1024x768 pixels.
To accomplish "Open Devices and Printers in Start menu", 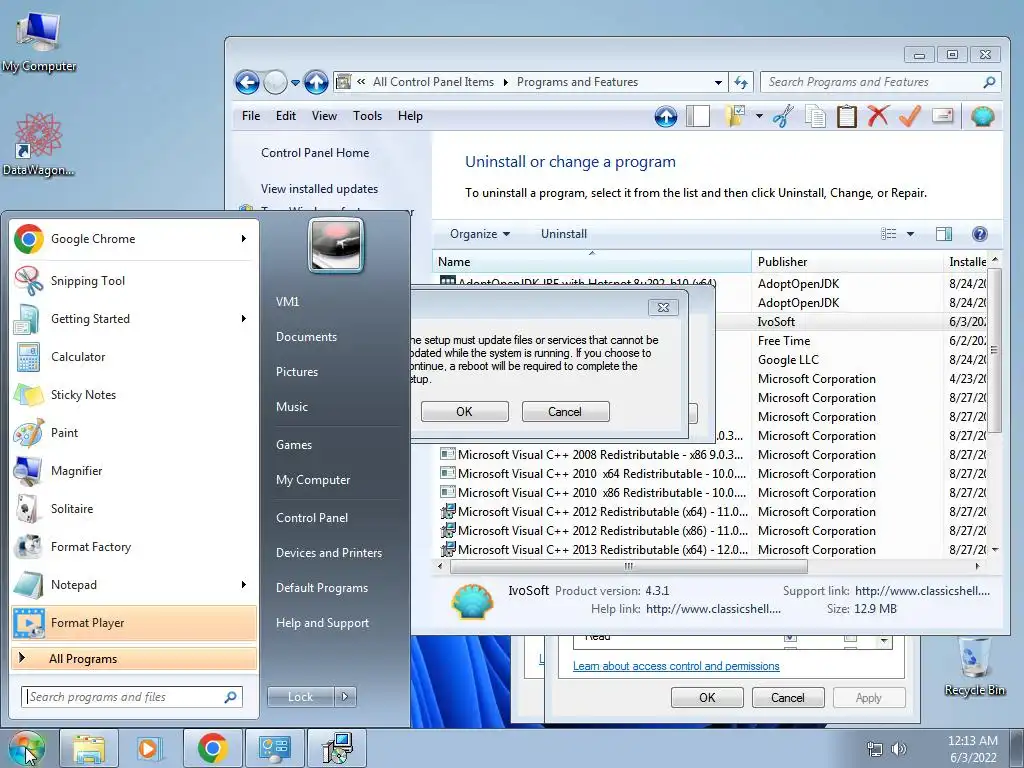I will 328,553.
